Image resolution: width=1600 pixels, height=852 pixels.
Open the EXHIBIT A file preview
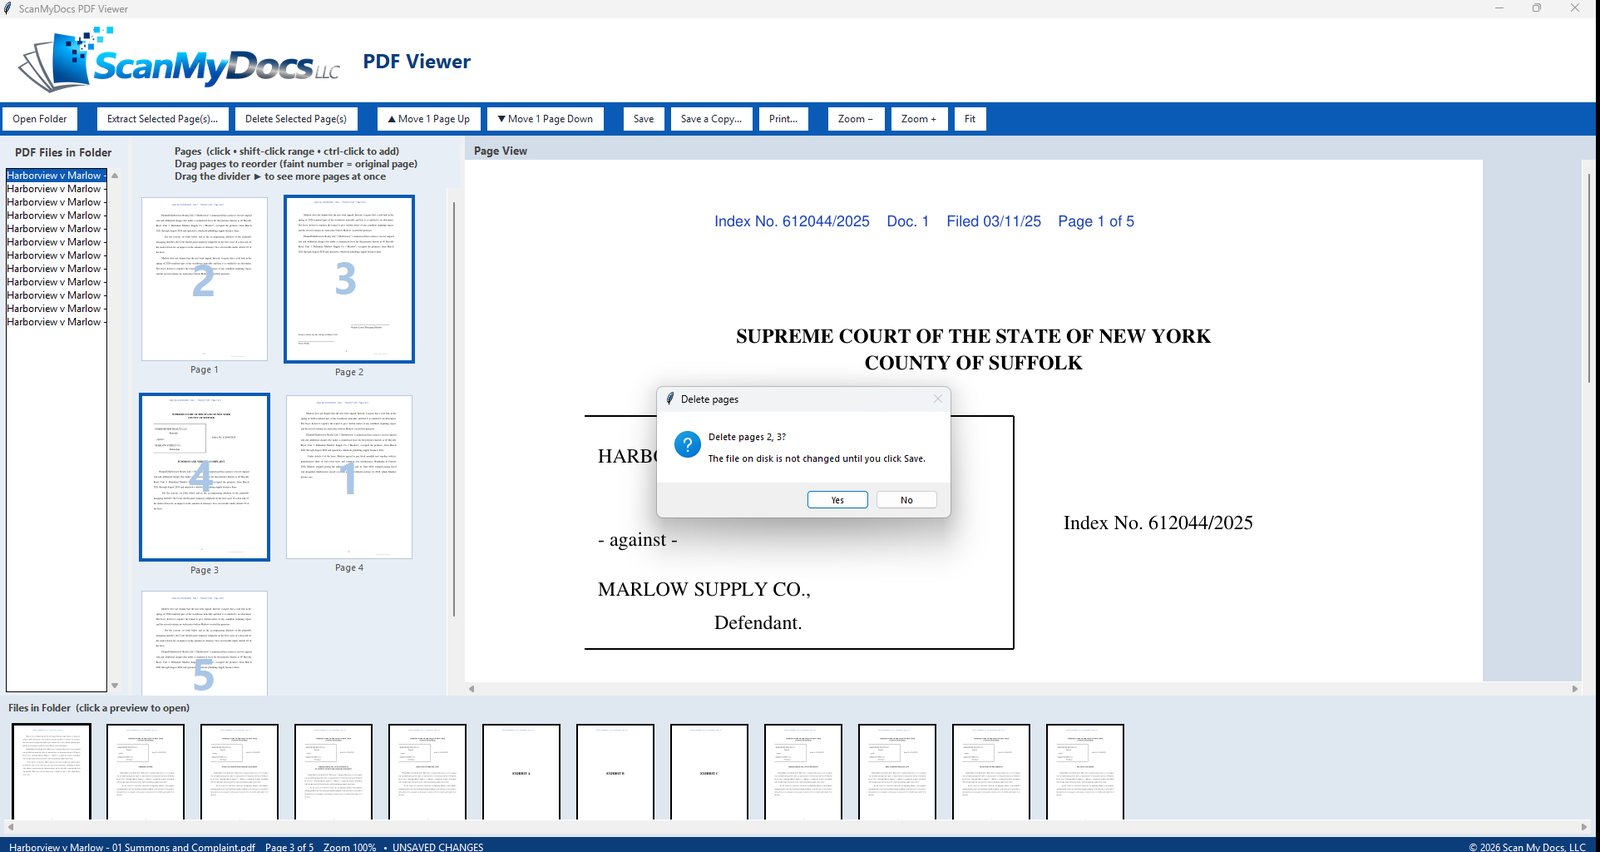521,772
